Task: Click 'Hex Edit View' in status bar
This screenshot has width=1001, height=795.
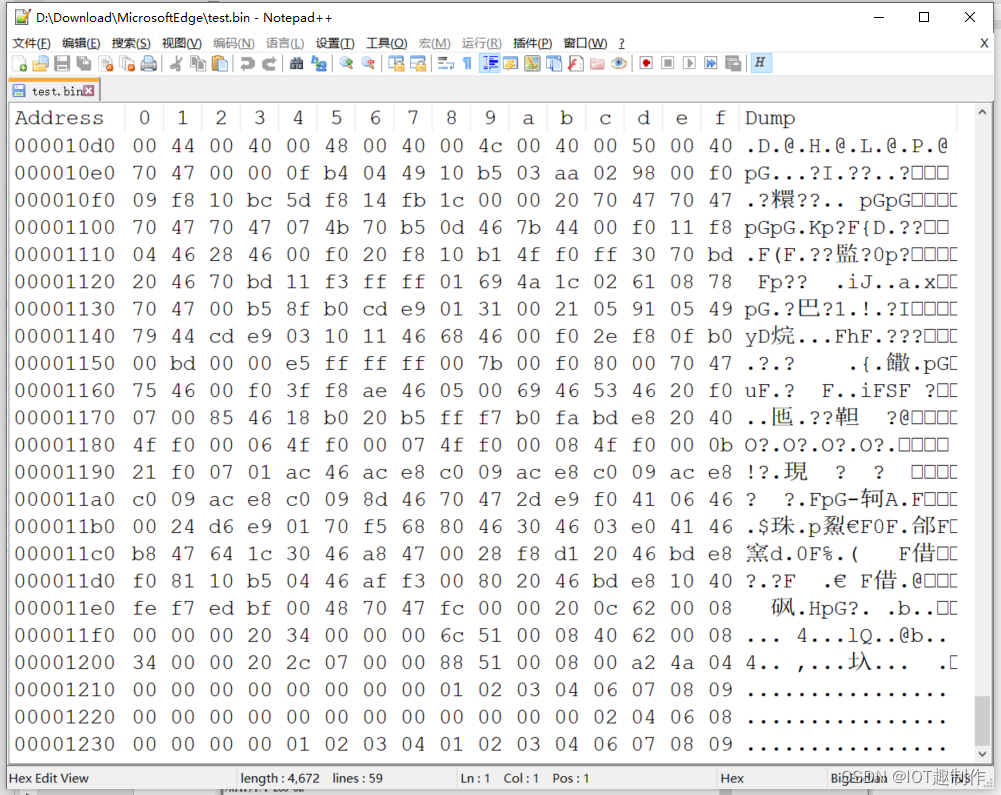Action: pos(49,778)
